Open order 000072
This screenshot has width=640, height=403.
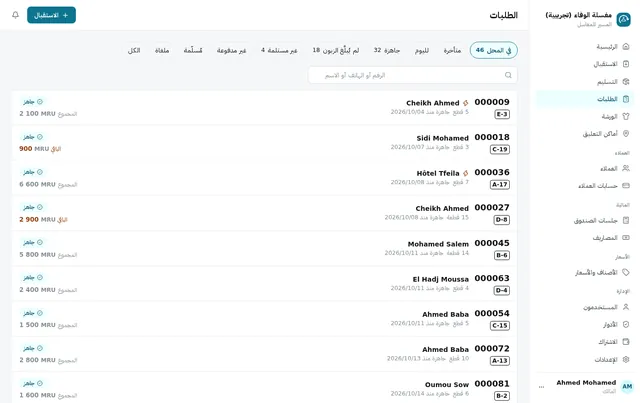click(x=264, y=354)
